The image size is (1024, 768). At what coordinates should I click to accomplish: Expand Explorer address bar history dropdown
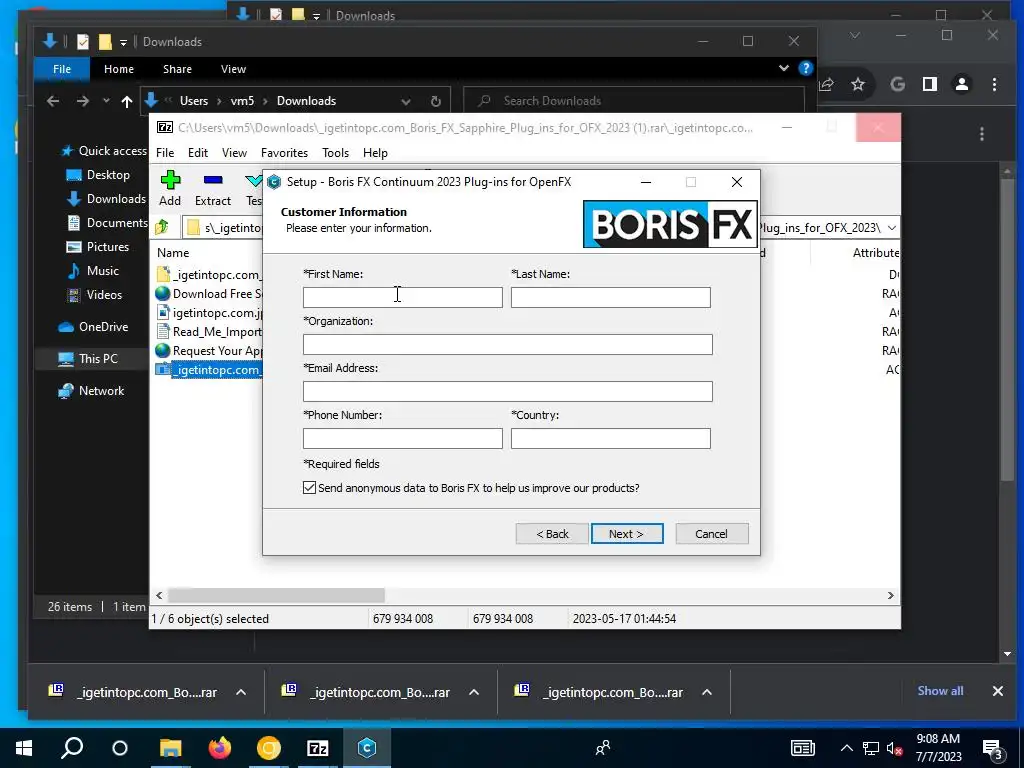[x=406, y=101]
